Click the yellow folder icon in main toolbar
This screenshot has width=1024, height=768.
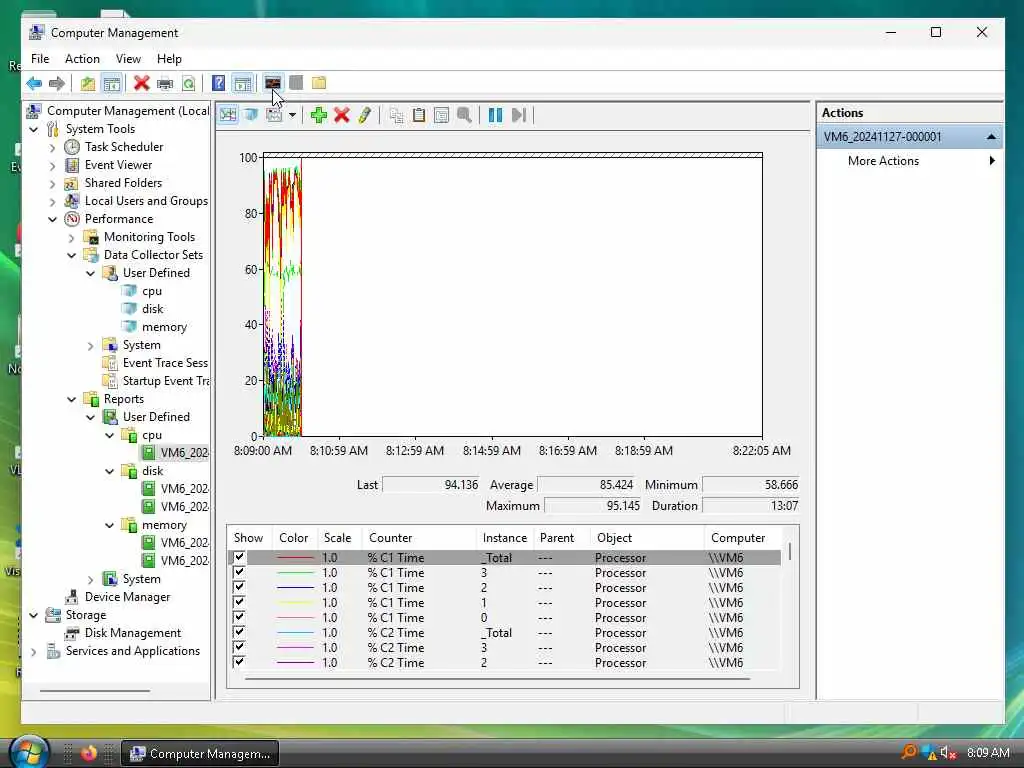pos(319,83)
